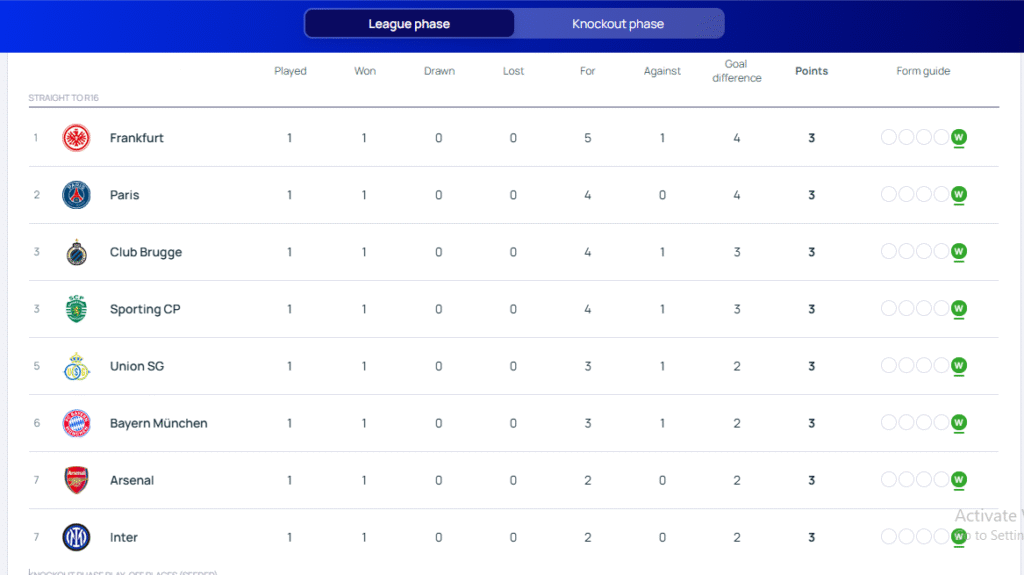Click Sporting CP's first empty form circle
1024x575 pixels.
[x=889, y=309]
